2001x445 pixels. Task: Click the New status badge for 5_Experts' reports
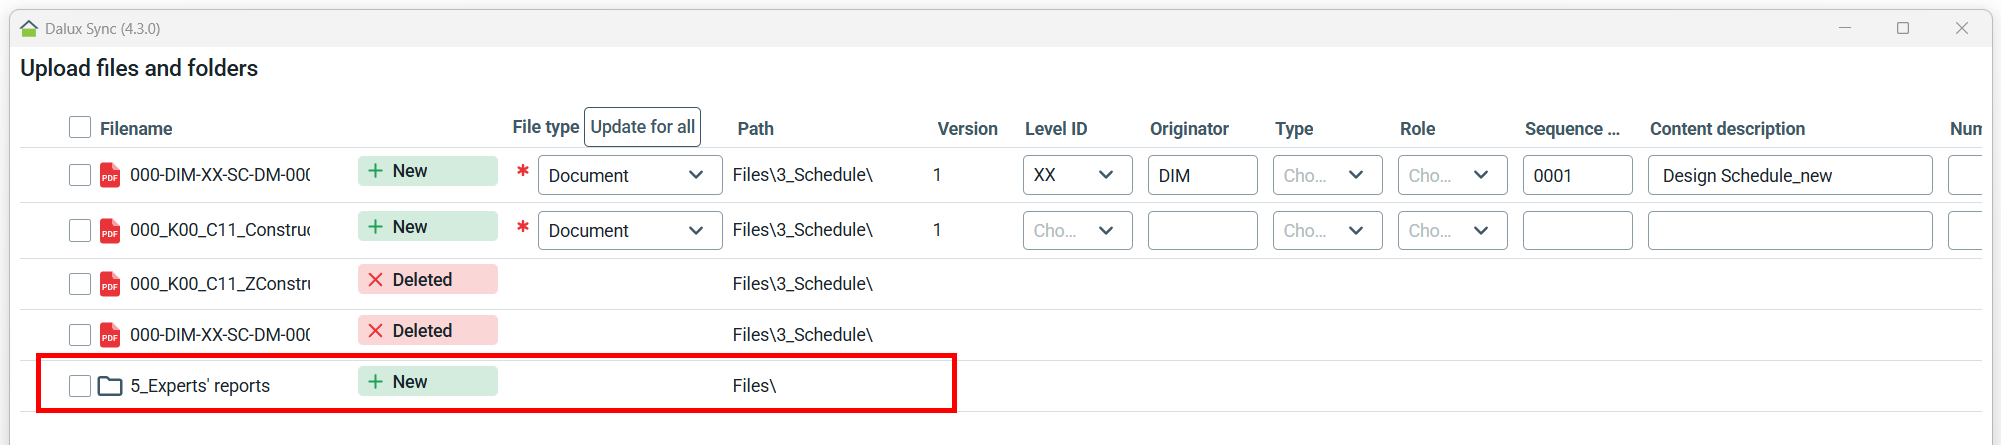427,382
